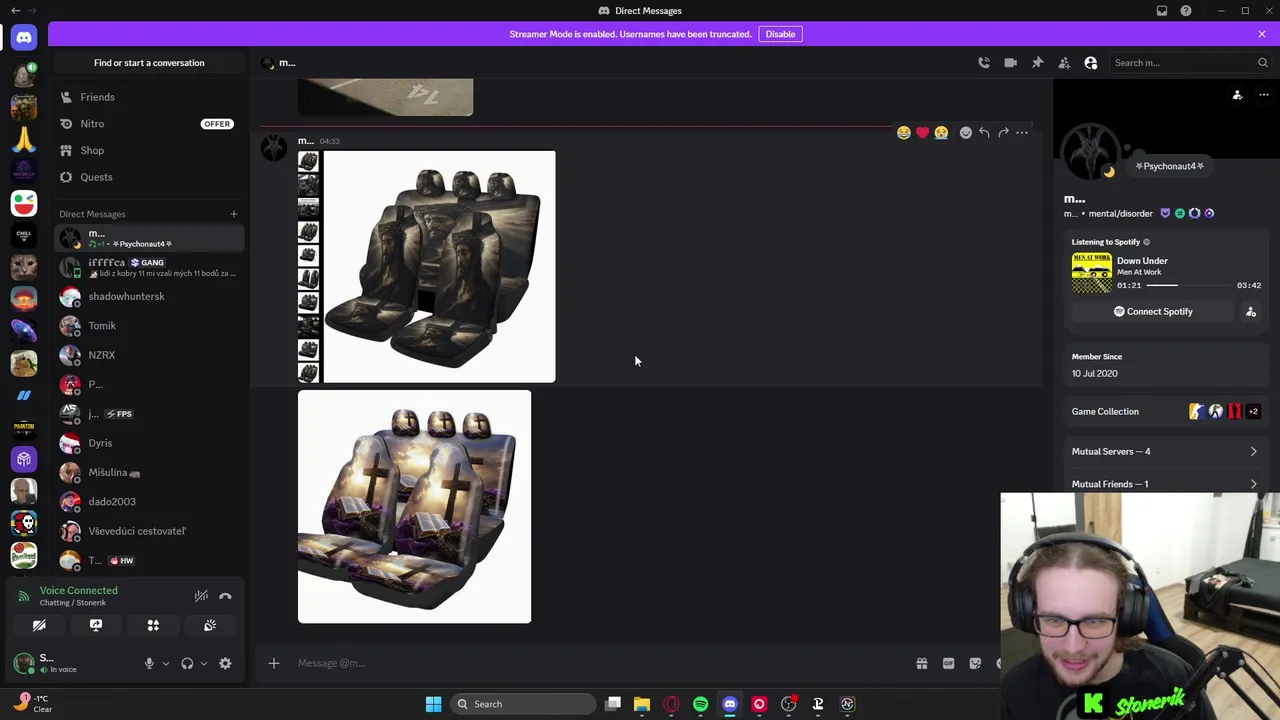
Task: React with the red heart emoji
Action: coord(922,133)
